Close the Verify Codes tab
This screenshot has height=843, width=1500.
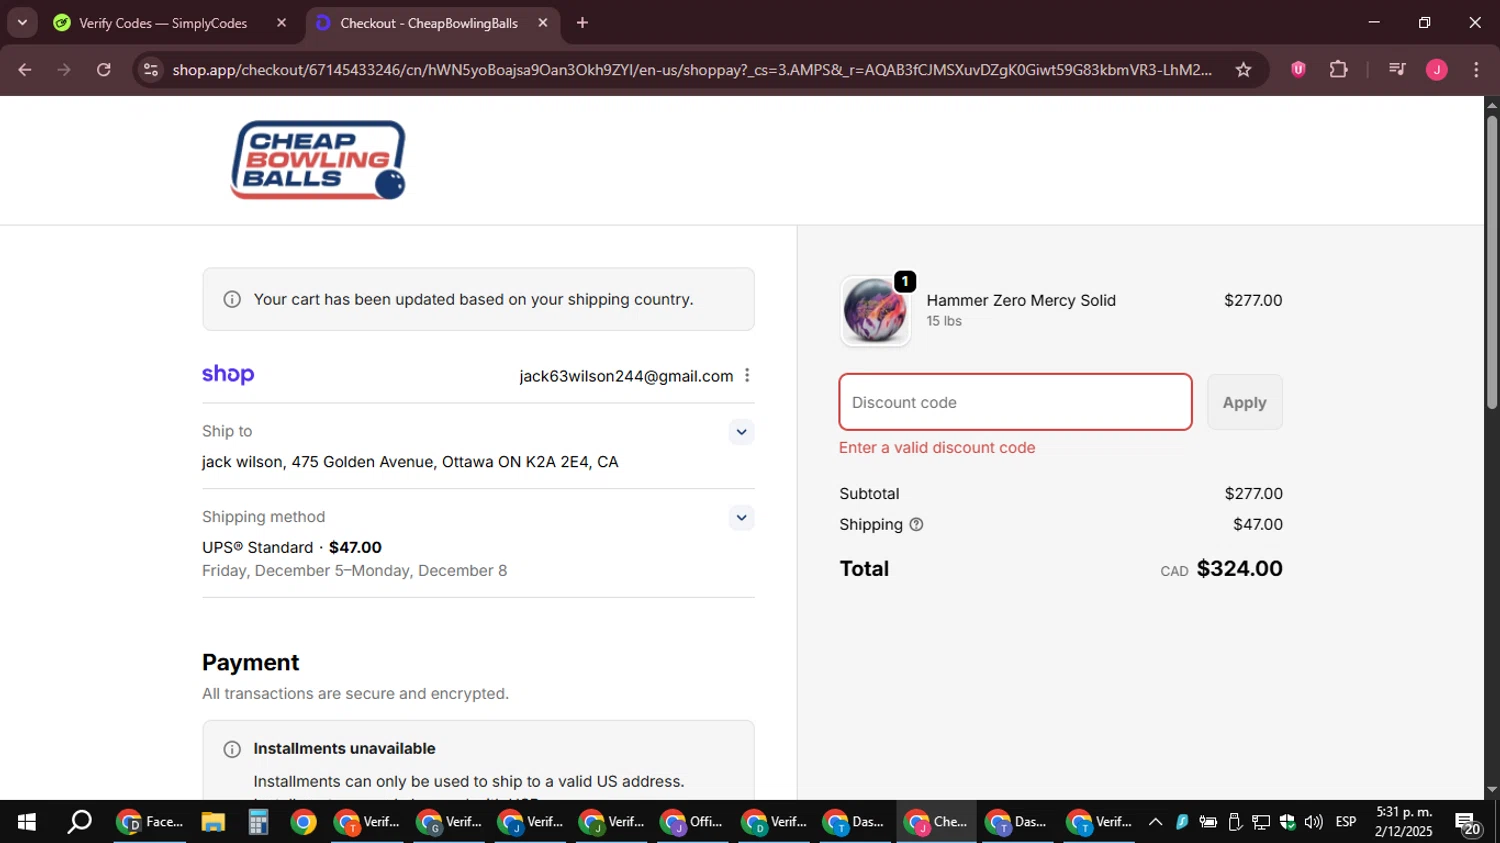coord(281,23)
